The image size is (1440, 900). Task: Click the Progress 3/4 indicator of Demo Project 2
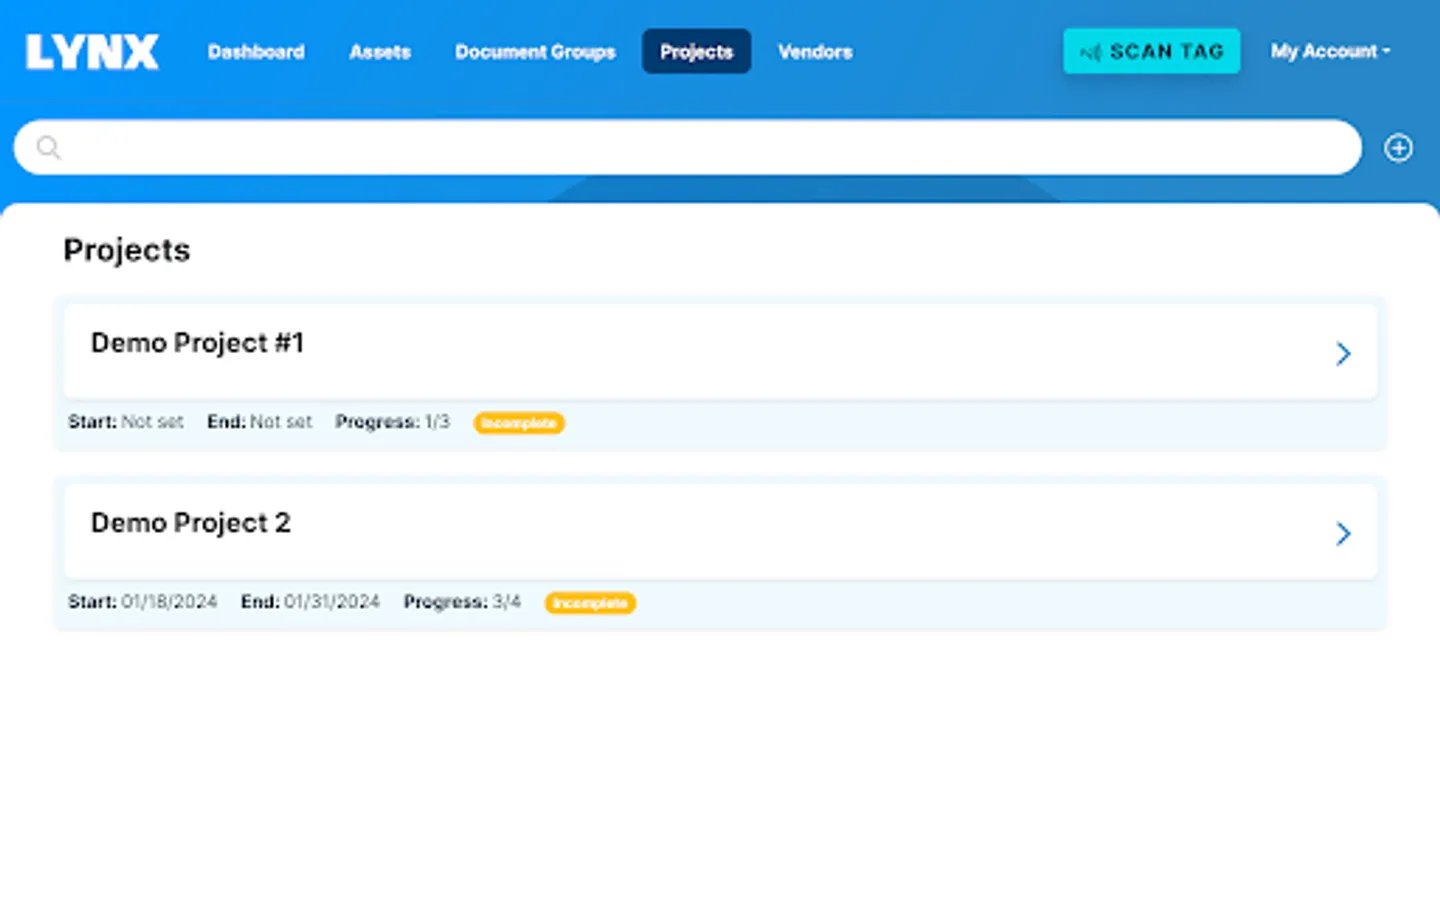click(462, 602)
